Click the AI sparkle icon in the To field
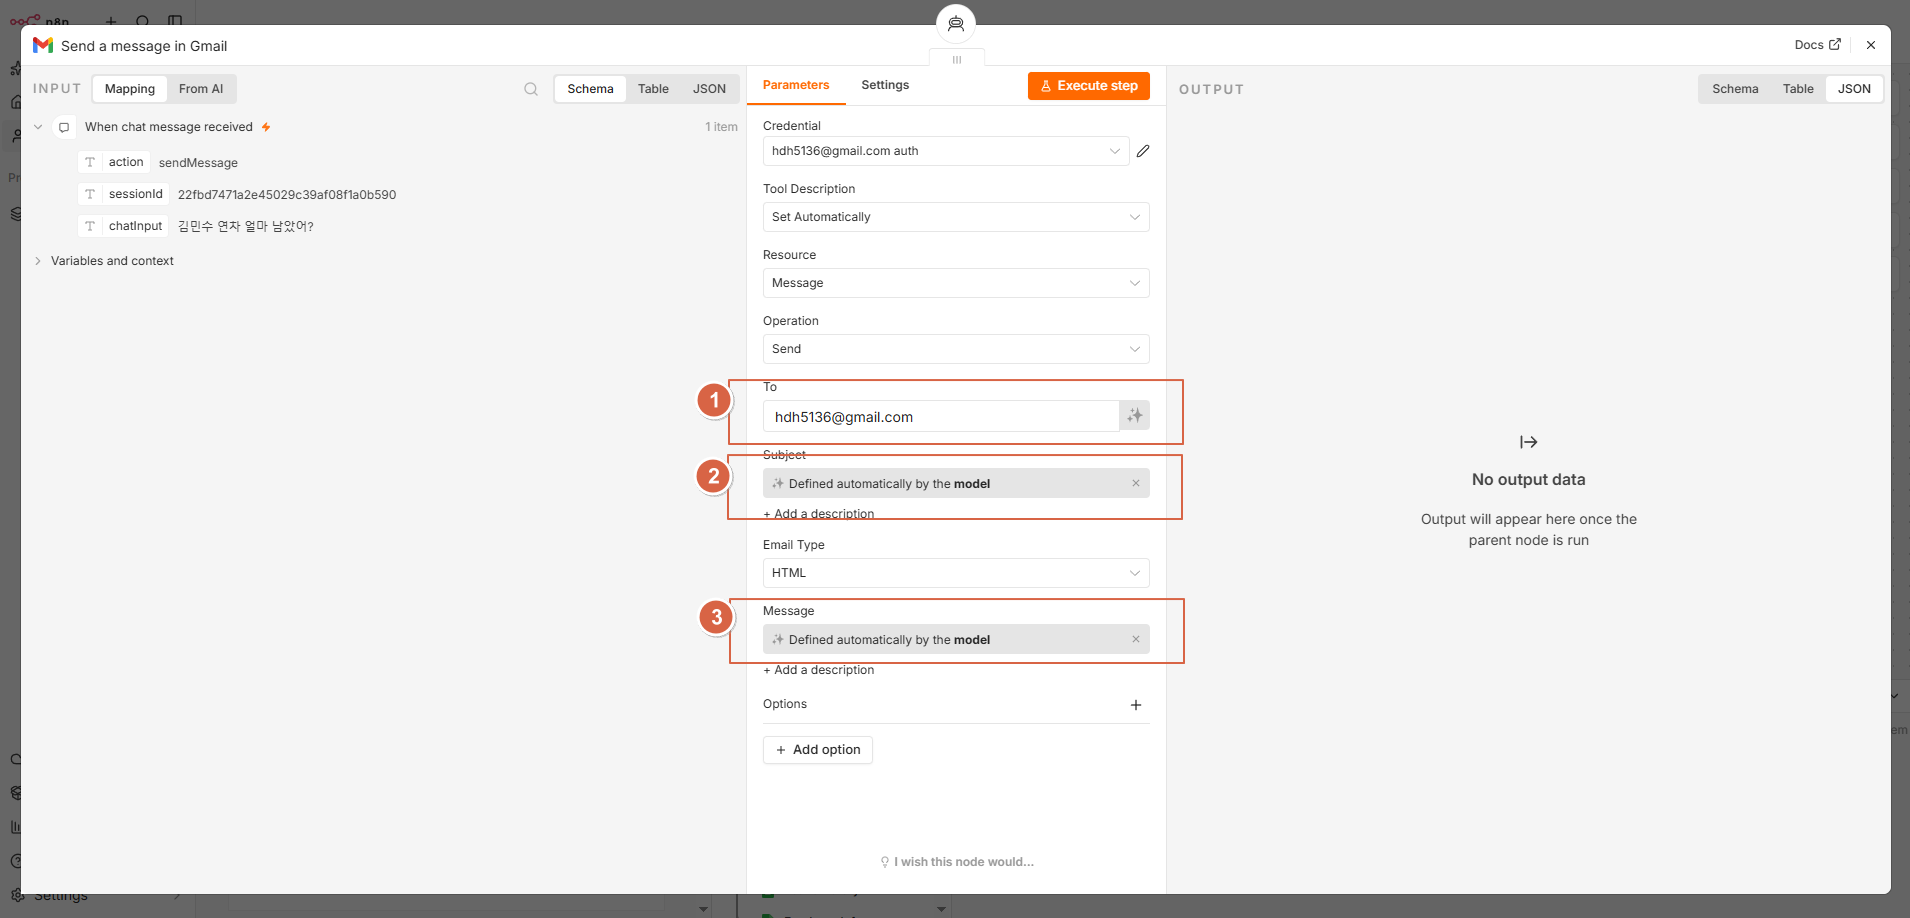Image resolution: width=1910 pixels, height=918 pixels. (x=1134, y=416)
